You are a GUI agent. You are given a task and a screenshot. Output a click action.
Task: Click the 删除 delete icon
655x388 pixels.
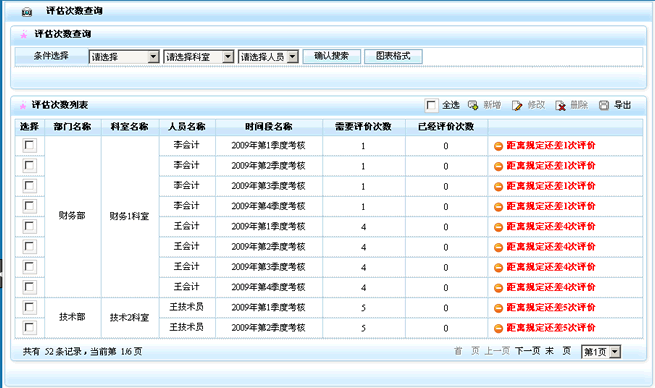click(x=560, y=106)
